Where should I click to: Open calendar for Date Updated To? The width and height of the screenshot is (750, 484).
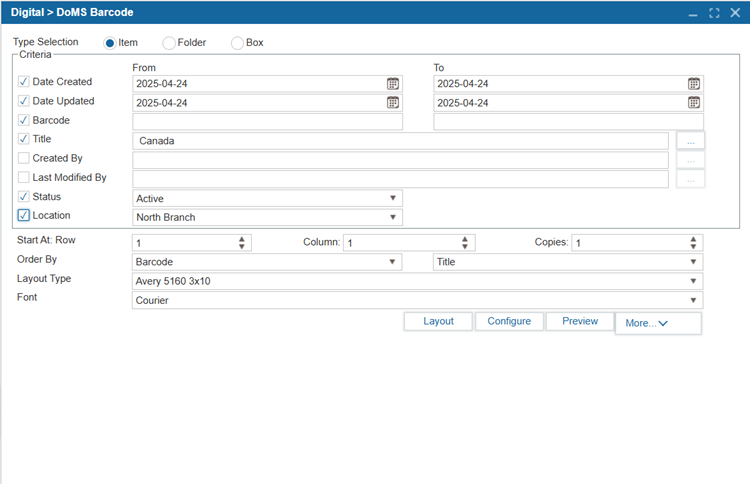click(x=694, y=102)
